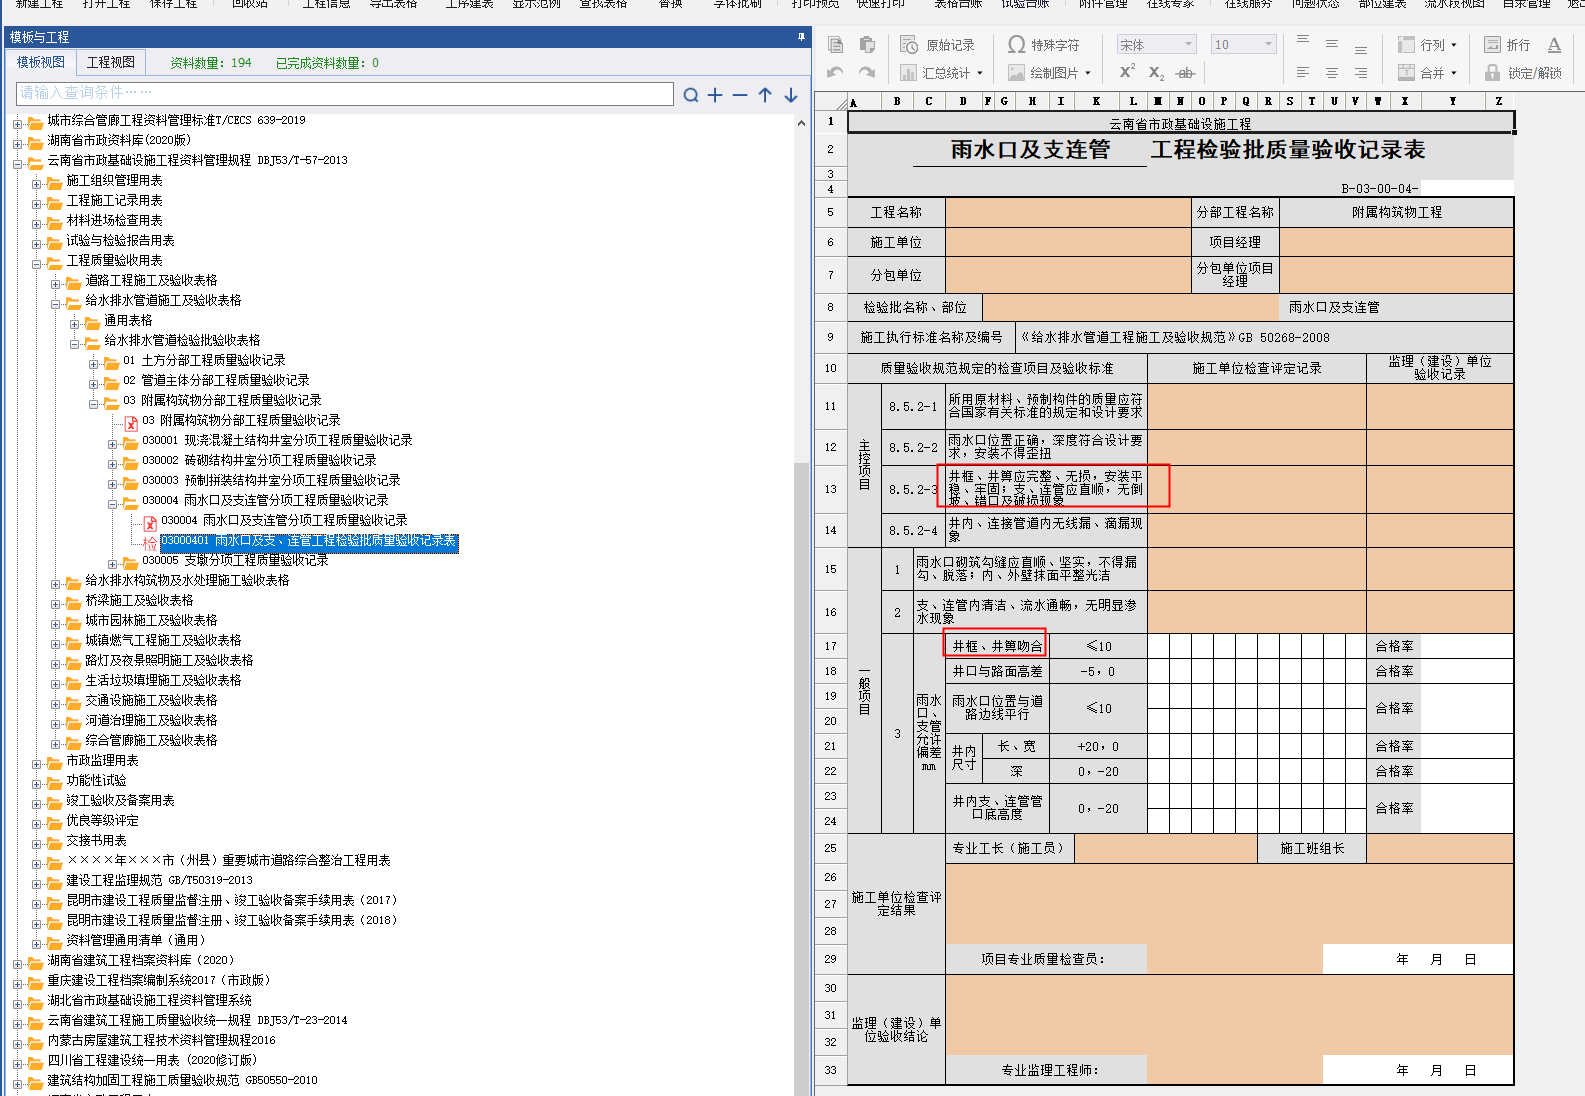Align cell content to vertical middle
Viewport: 1585px width, 1096px height.
pos(1332,44)
